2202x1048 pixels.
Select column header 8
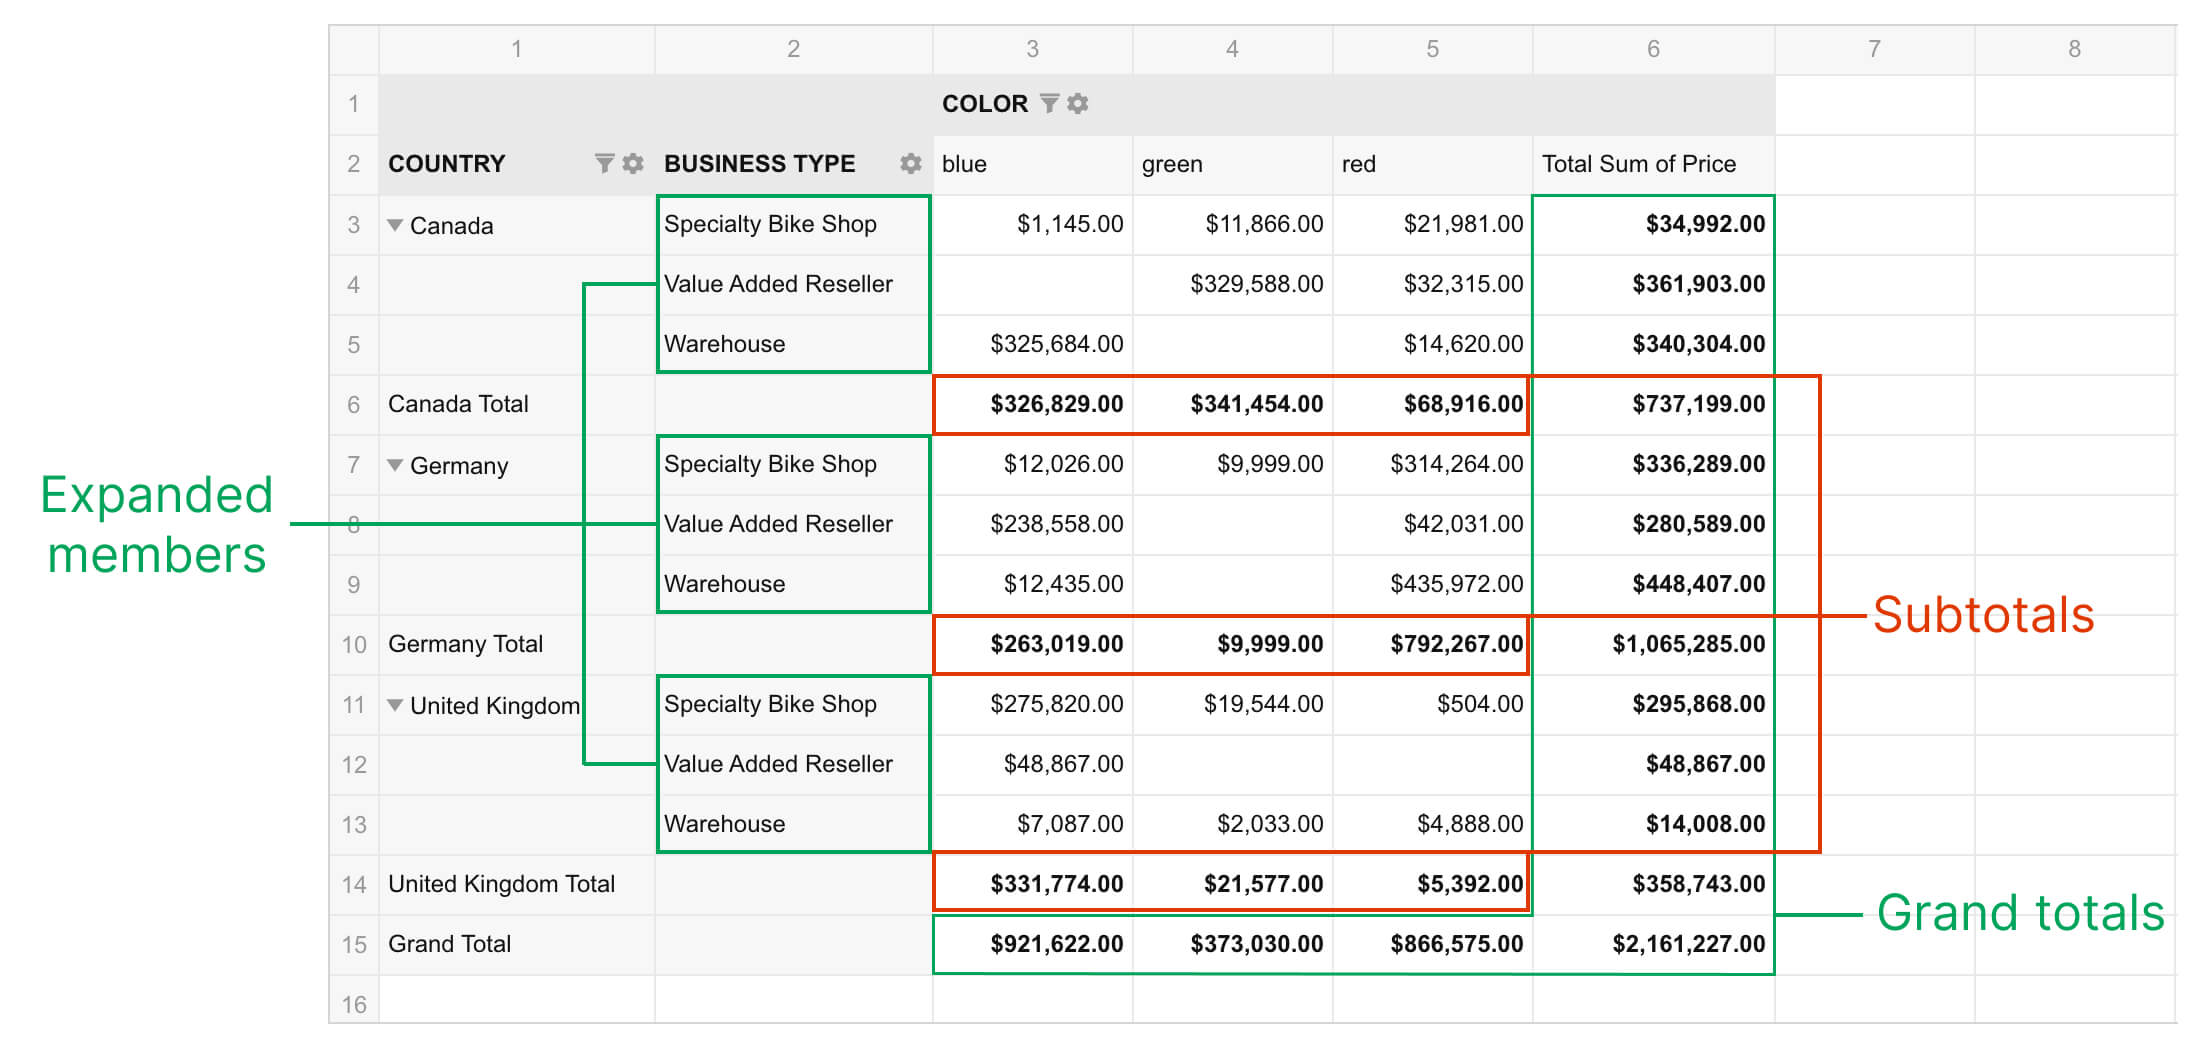coord(2074,49)
